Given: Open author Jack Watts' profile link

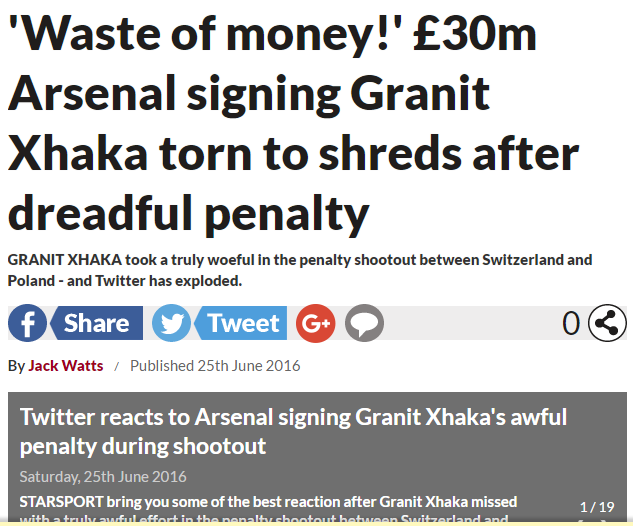Looking at the screenshot, I should click(x=66, y=366).
